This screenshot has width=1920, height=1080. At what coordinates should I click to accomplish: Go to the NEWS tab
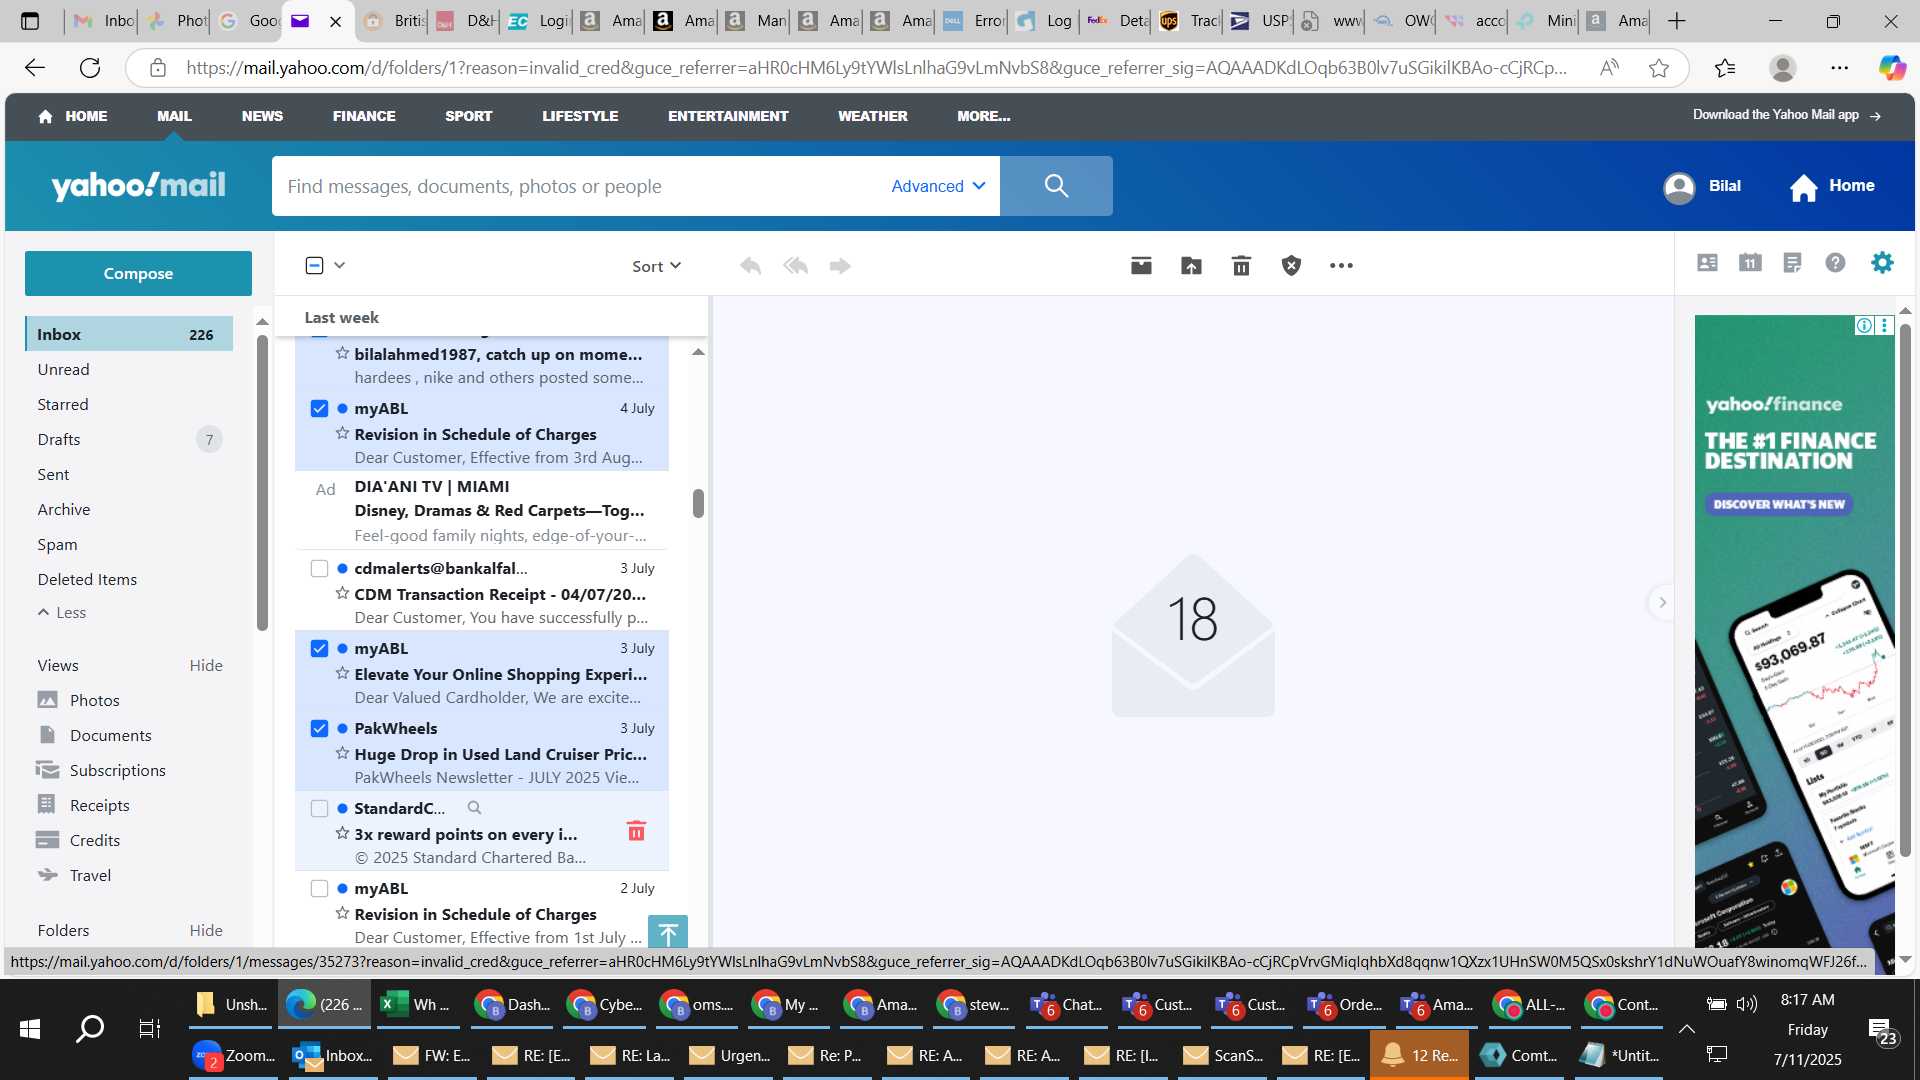pyautogui.click(x=262, y=116)
